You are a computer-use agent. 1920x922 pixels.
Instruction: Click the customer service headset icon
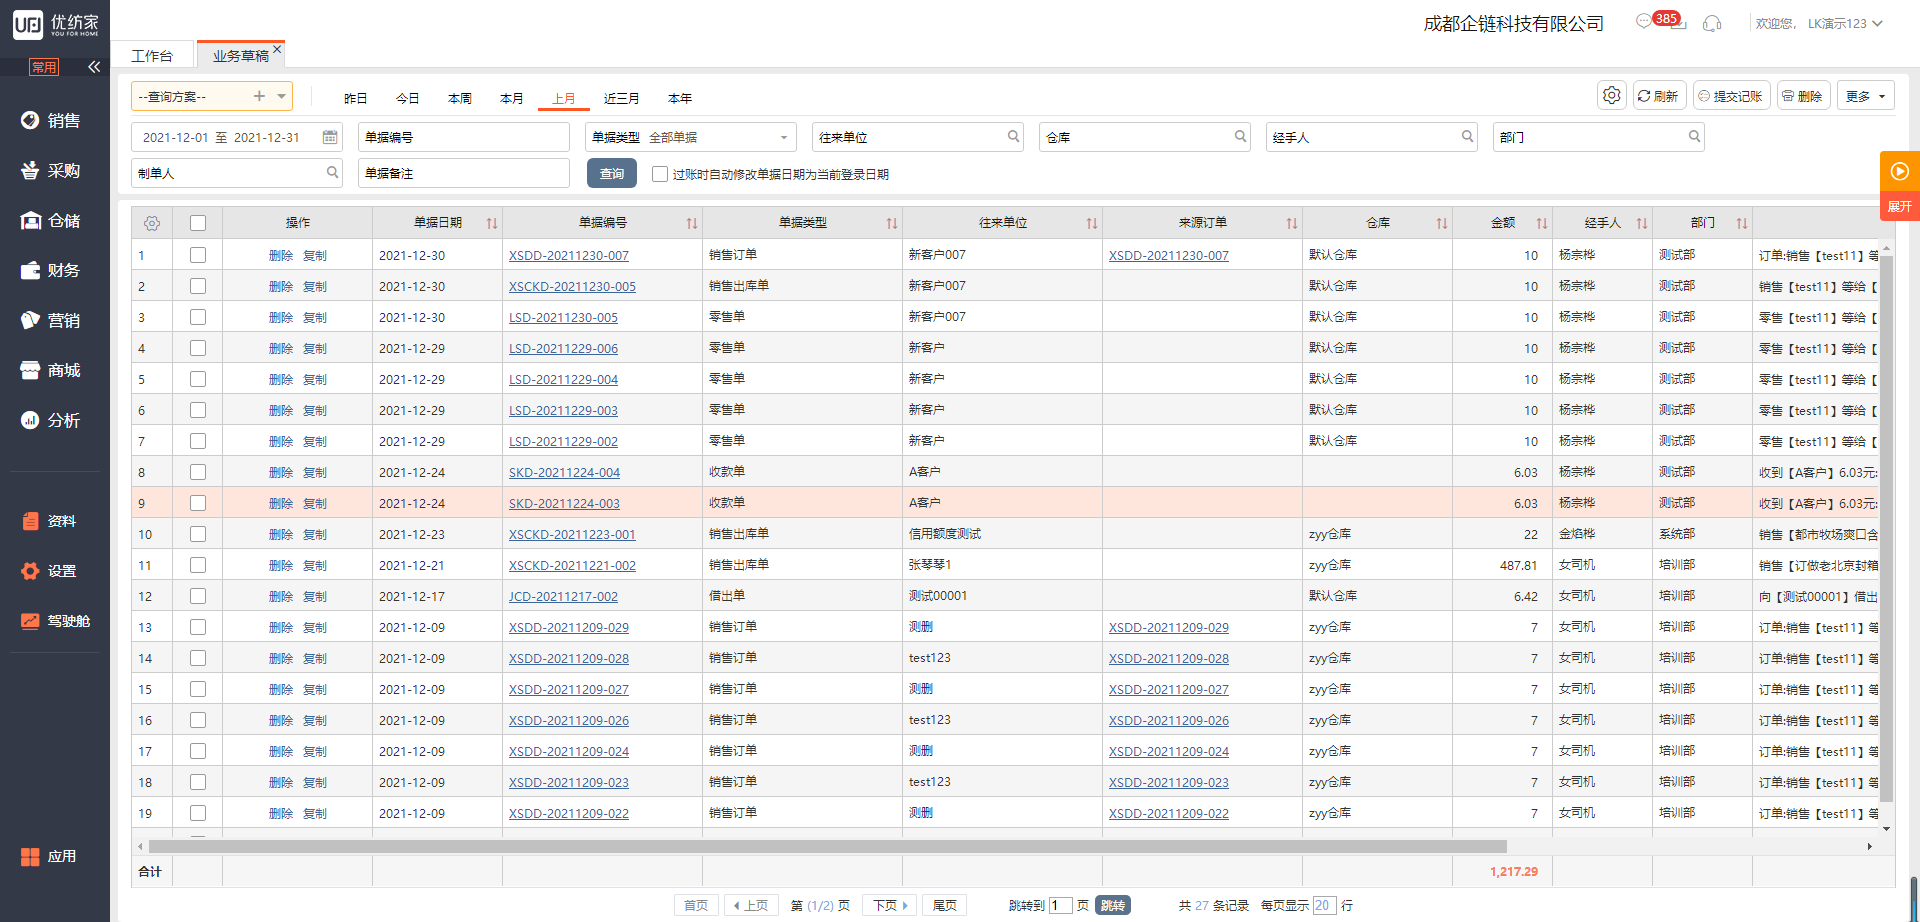click(1712, 23)
